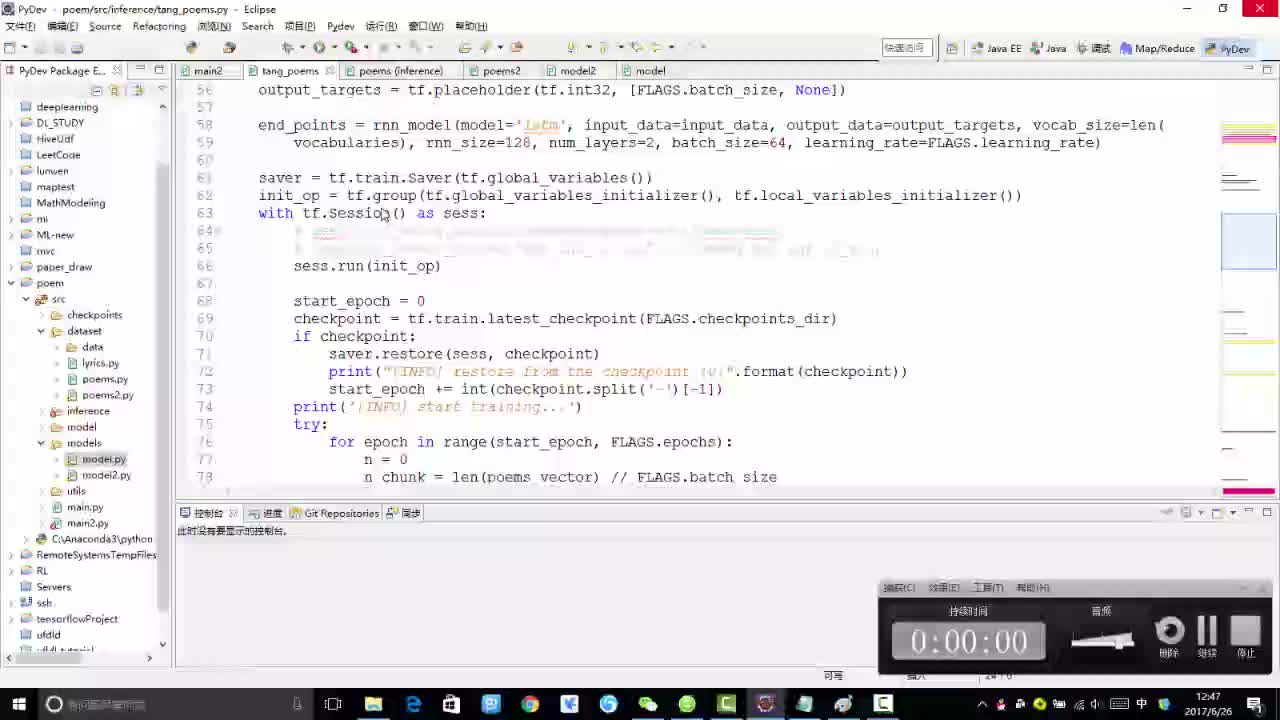Screen dimensions: 1280x720
Task: Select lyrics.py in the package explorer
Action: (100, 363)
